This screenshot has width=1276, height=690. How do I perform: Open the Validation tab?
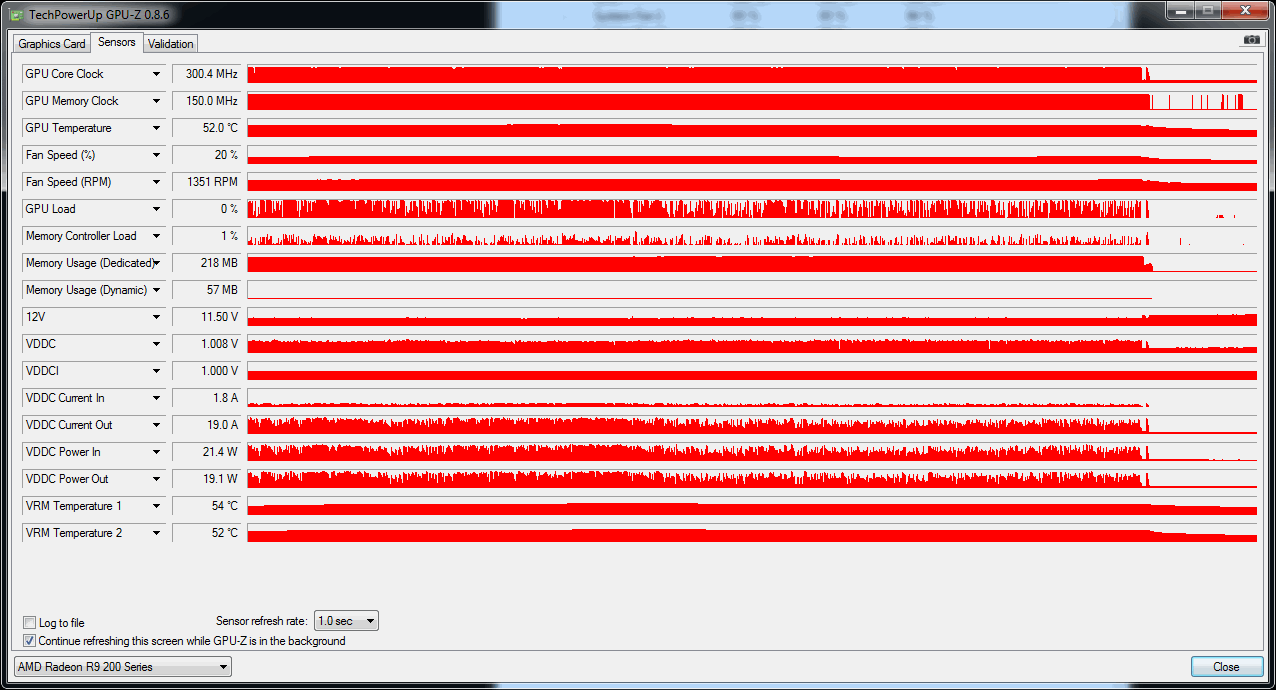(x=171, y=44)
